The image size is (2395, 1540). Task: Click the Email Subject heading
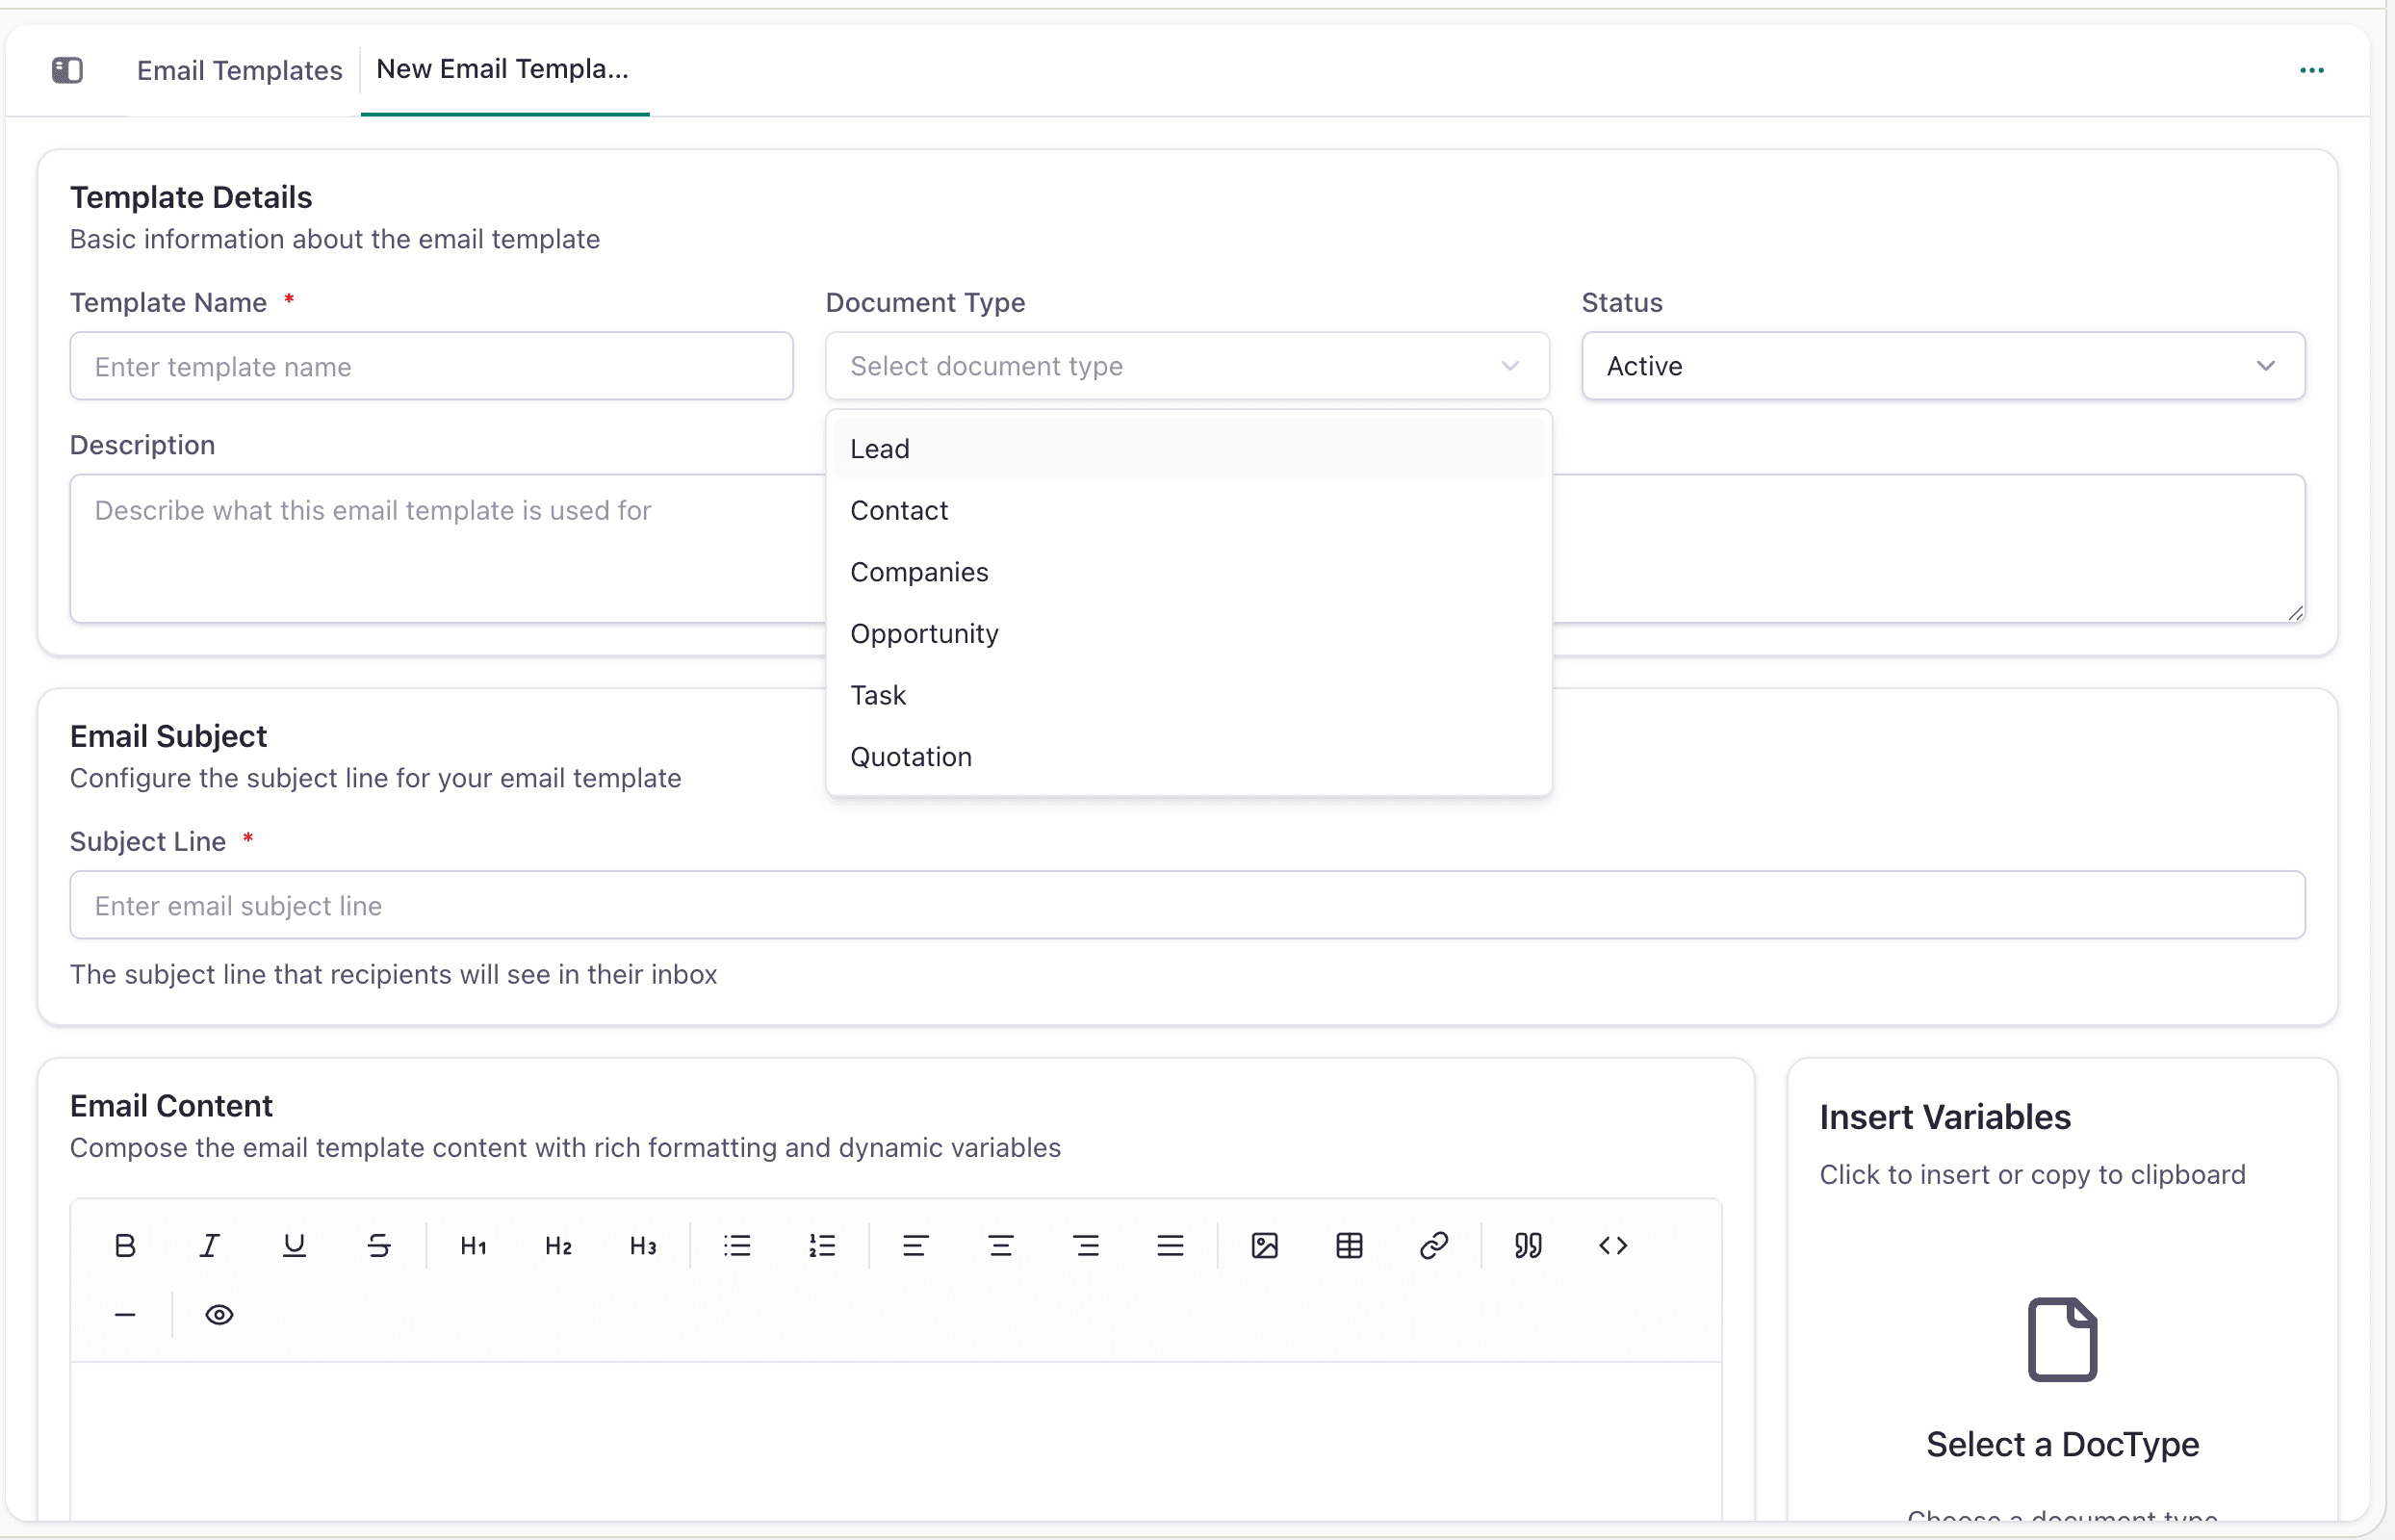pyautogui.click(x=168, y=736)
